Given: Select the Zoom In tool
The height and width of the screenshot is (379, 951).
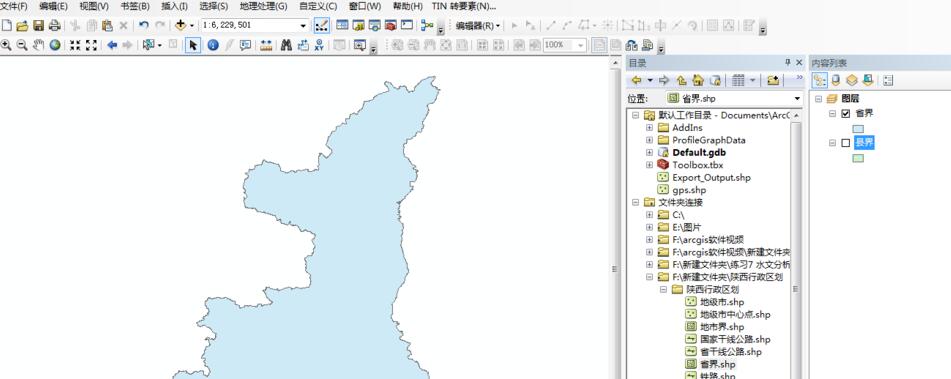Looking at the screenshot, I should coord(7,45).
